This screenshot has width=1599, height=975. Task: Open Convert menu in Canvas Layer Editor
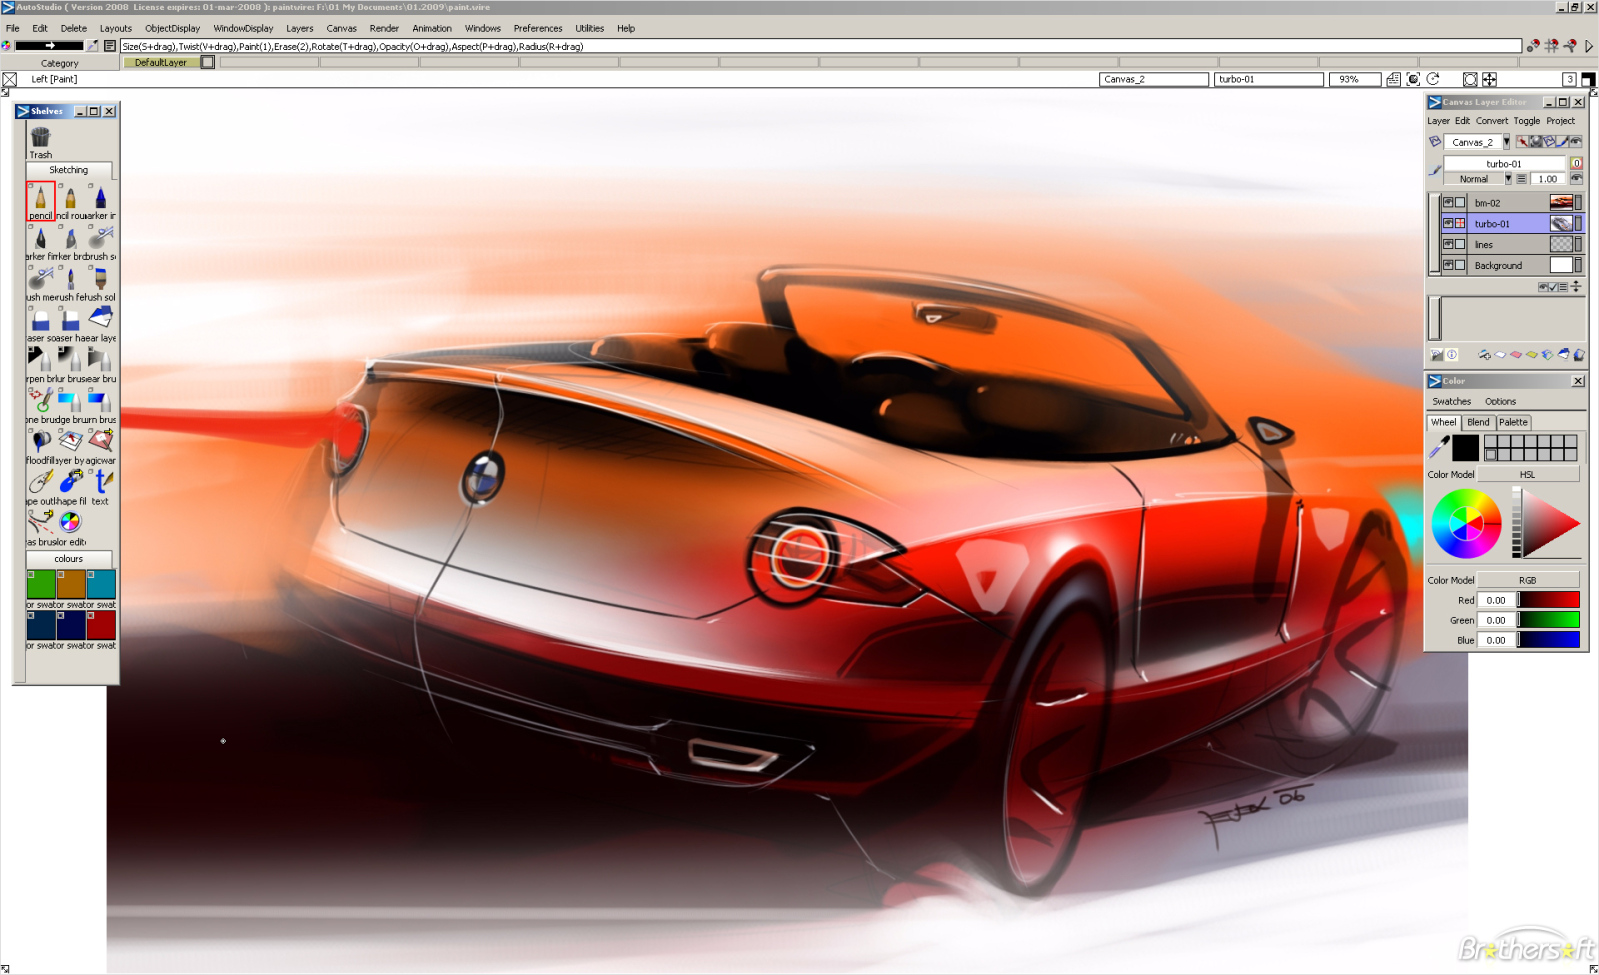[x=1491, y=120]
